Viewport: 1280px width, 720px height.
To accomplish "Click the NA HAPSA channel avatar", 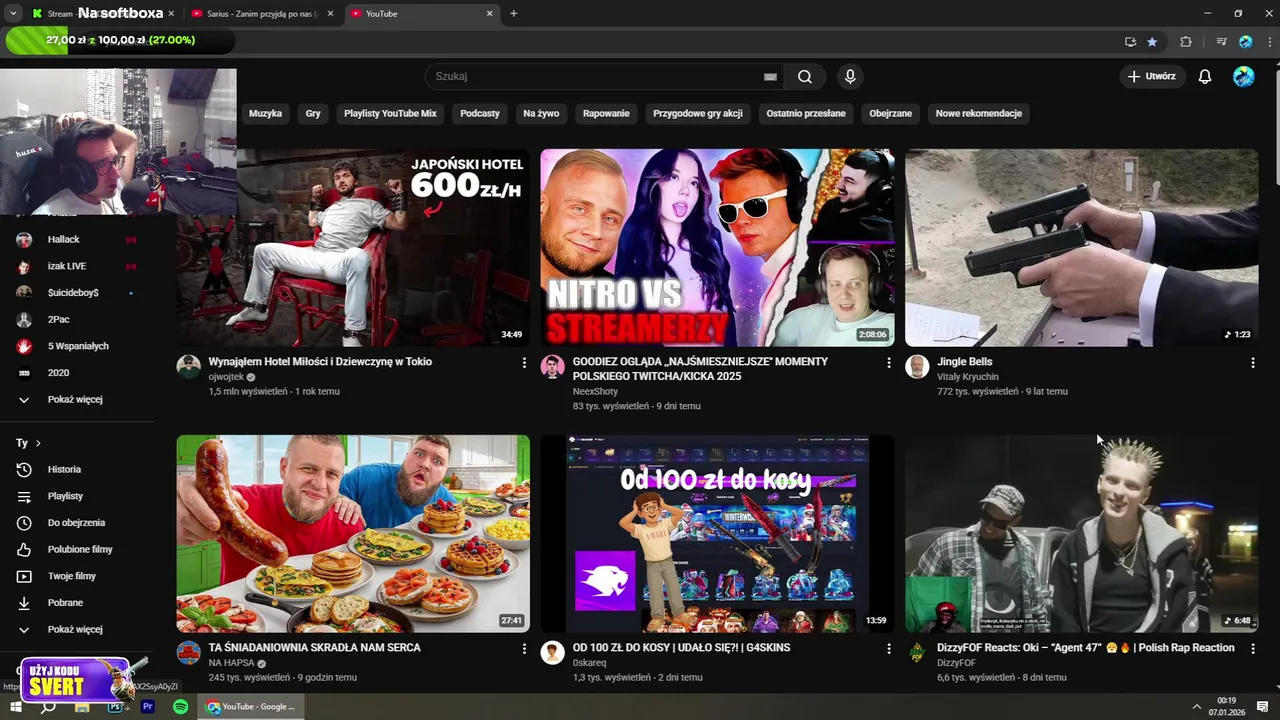I will tap(189, 653).
